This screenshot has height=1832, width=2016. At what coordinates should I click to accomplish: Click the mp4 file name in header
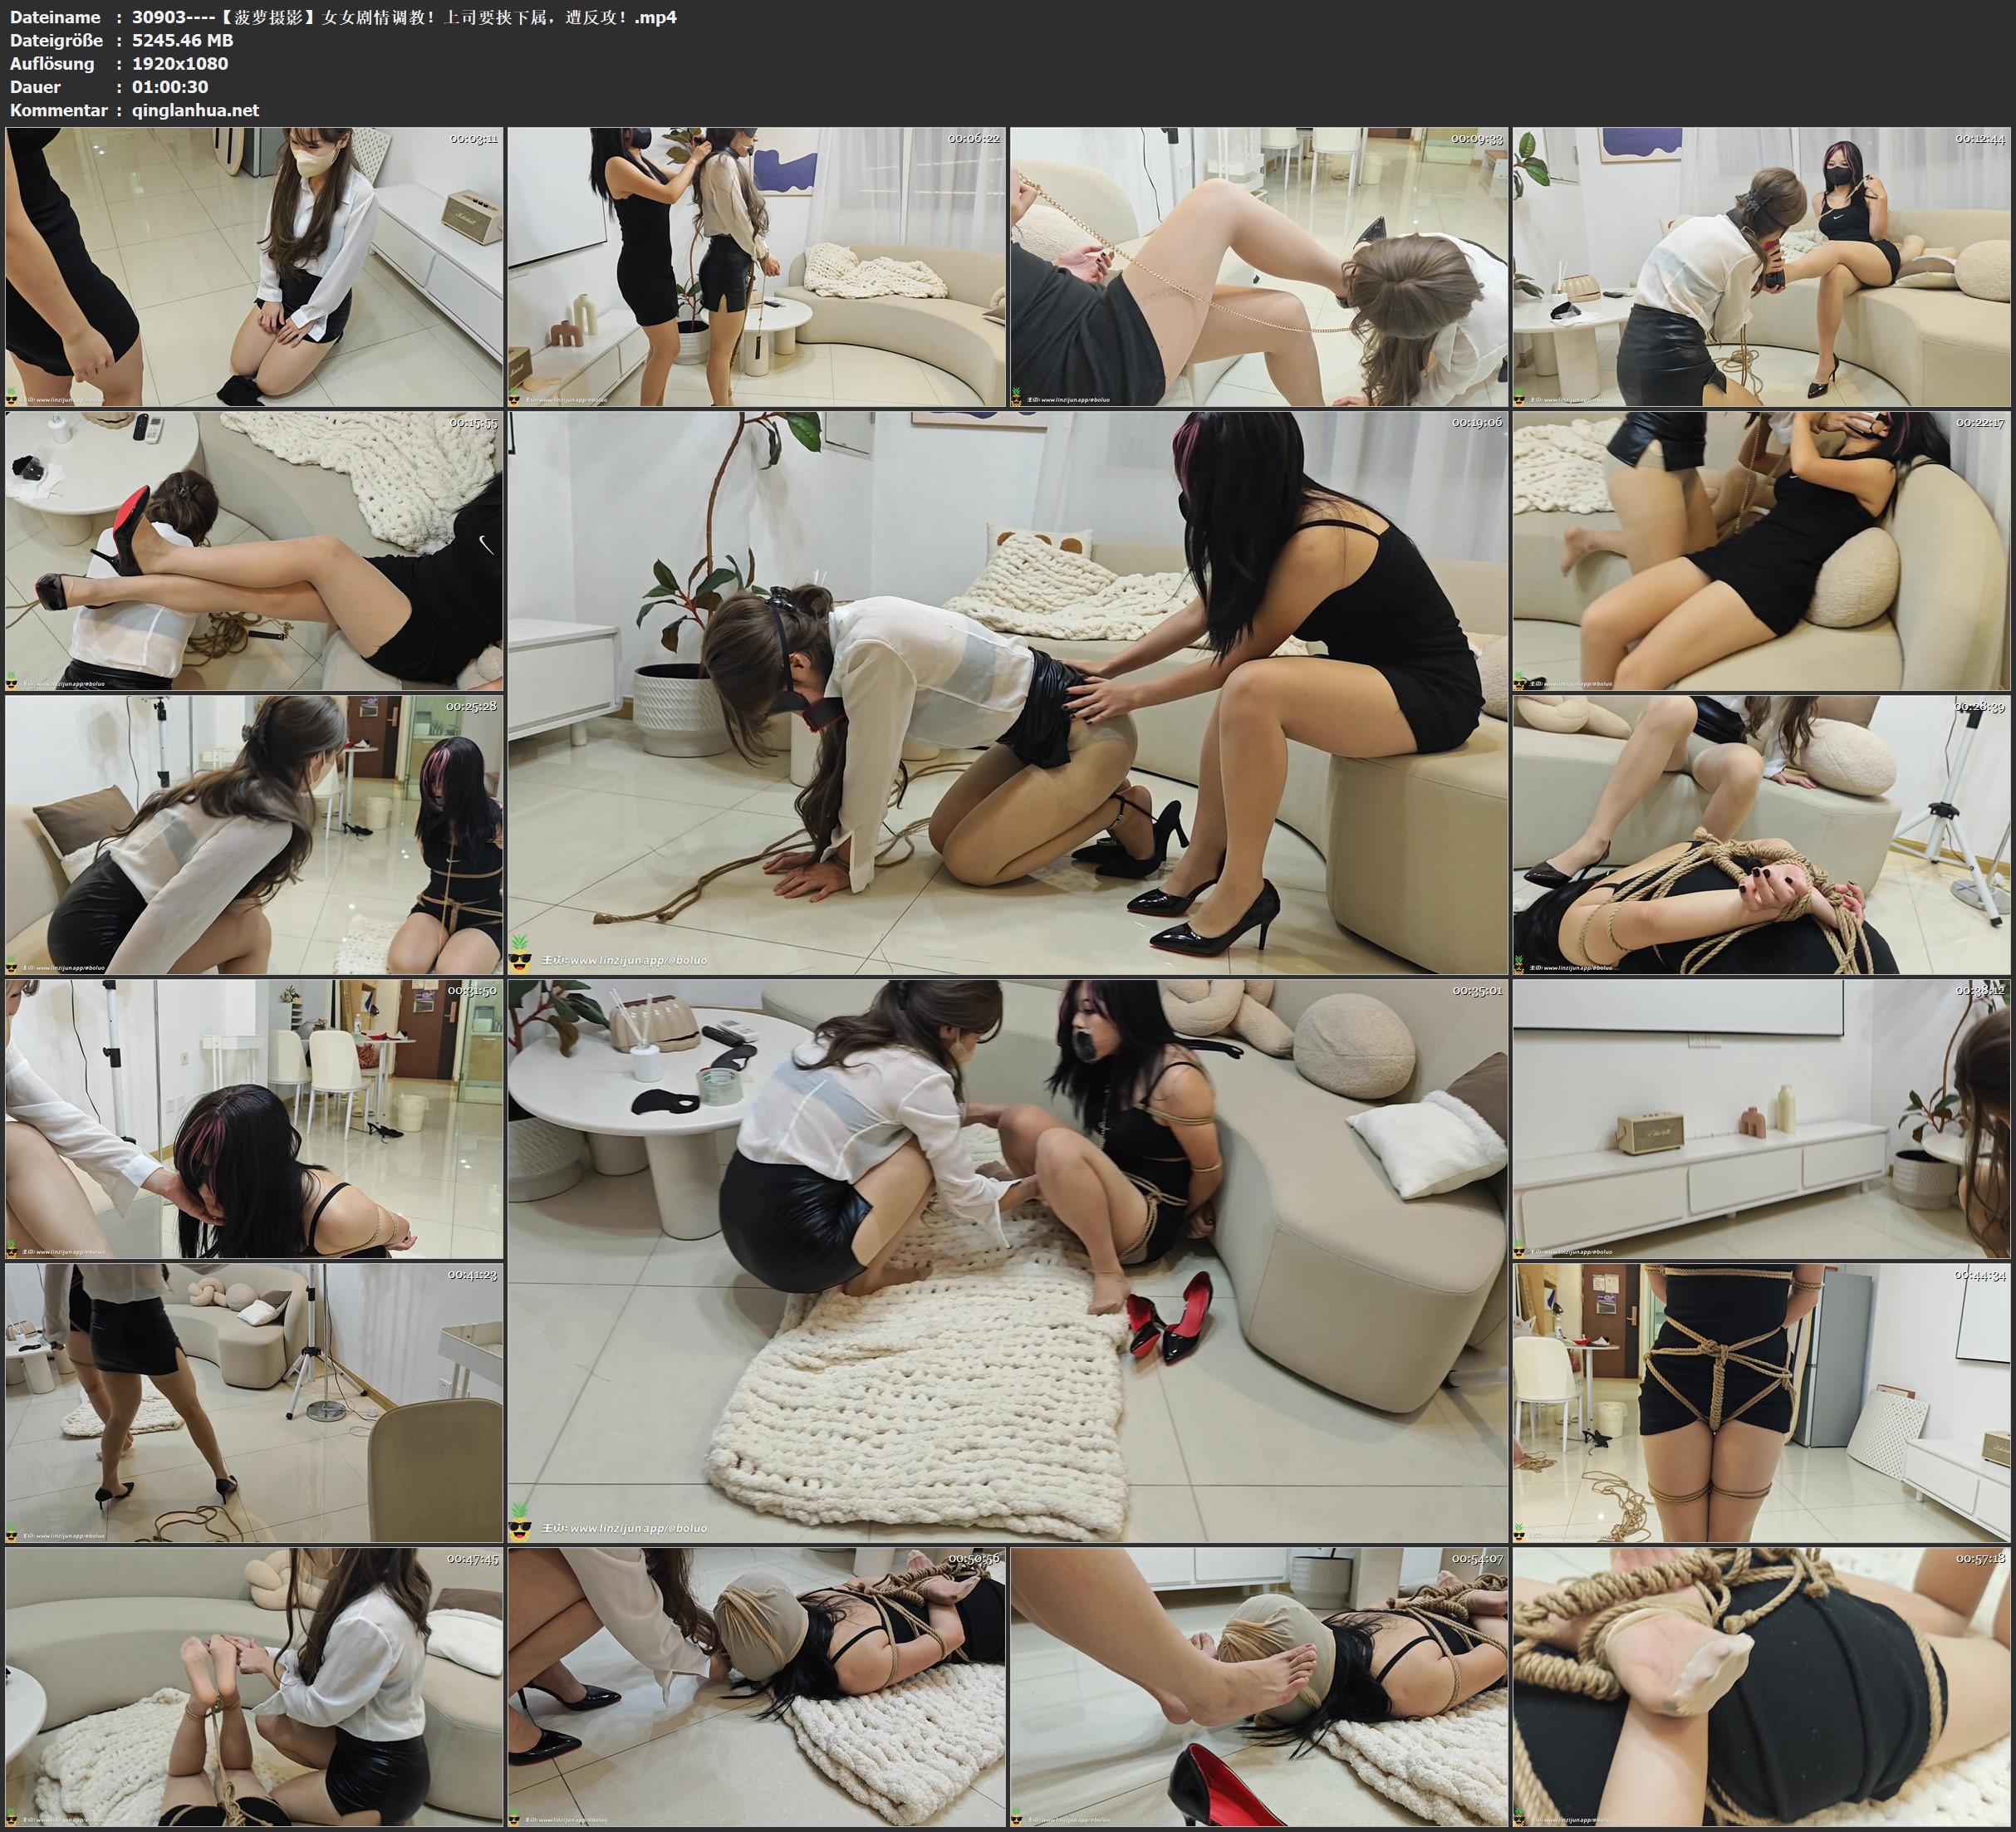point(404,17)
